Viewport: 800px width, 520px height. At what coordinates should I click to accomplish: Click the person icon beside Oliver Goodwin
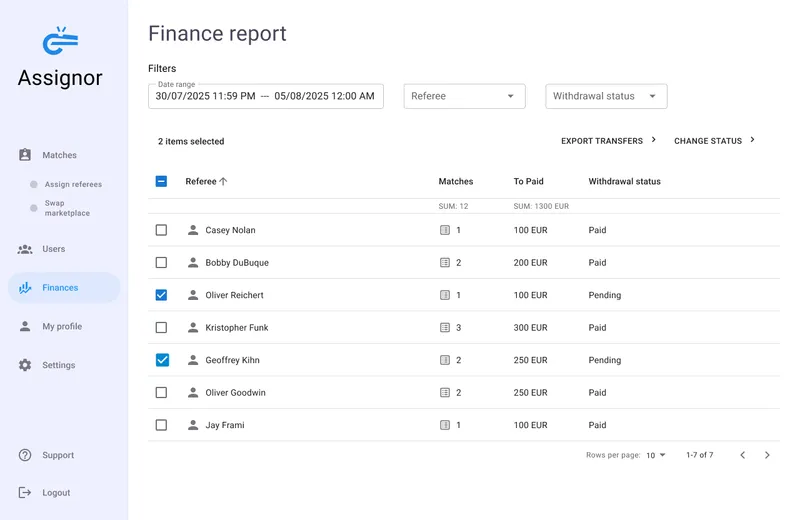pos(193,392)
